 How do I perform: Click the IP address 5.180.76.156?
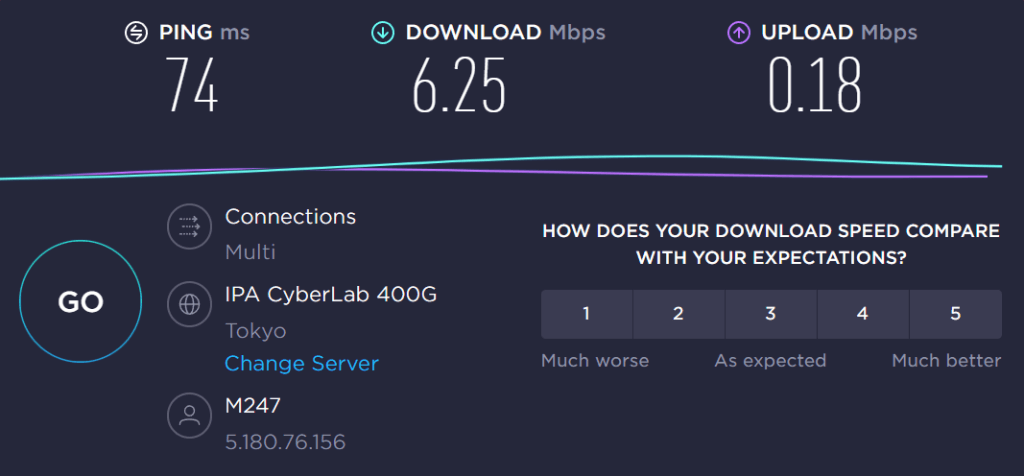coord(285,442)
